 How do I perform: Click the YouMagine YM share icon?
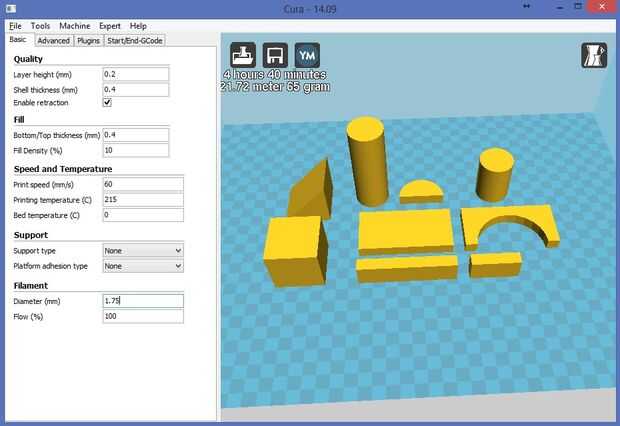(307, 55)
